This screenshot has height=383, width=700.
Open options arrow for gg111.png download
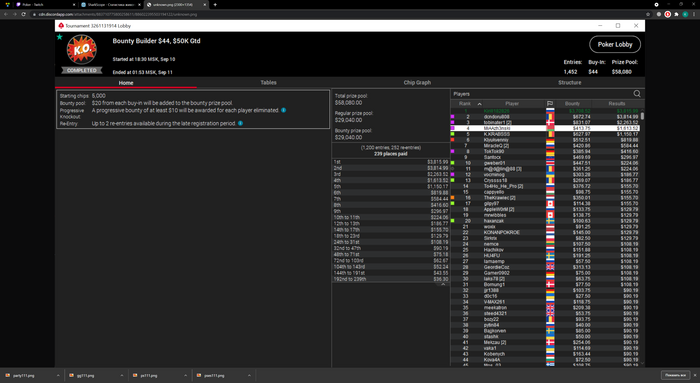click(x=121, y=375)
